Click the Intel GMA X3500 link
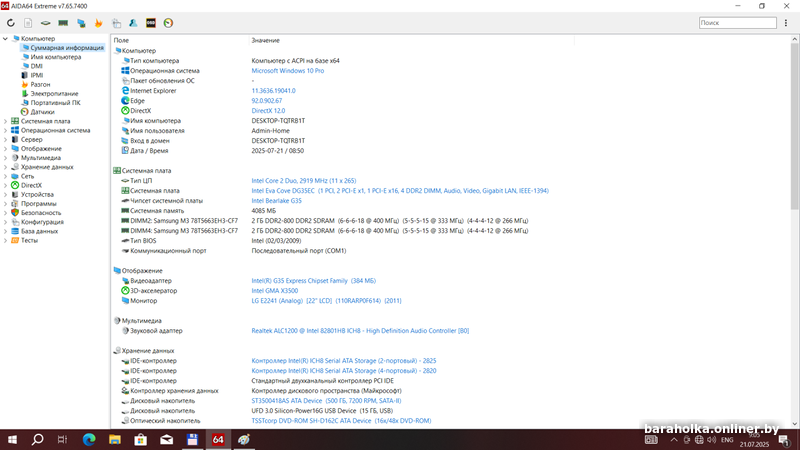This screenshot has height=450, width=800. 274,291
